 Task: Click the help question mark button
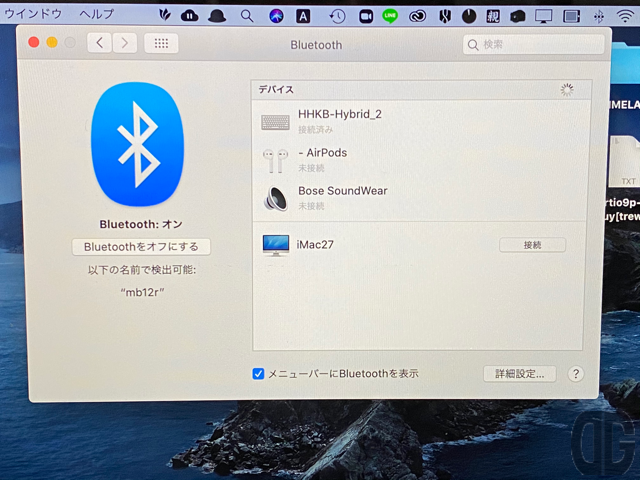pos(576,373)
